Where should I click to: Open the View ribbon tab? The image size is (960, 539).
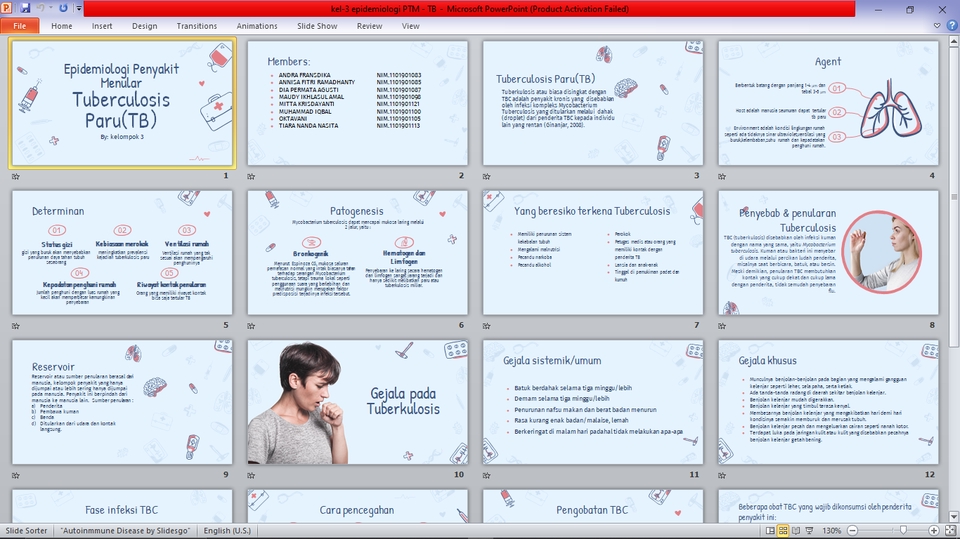[410, 26]
